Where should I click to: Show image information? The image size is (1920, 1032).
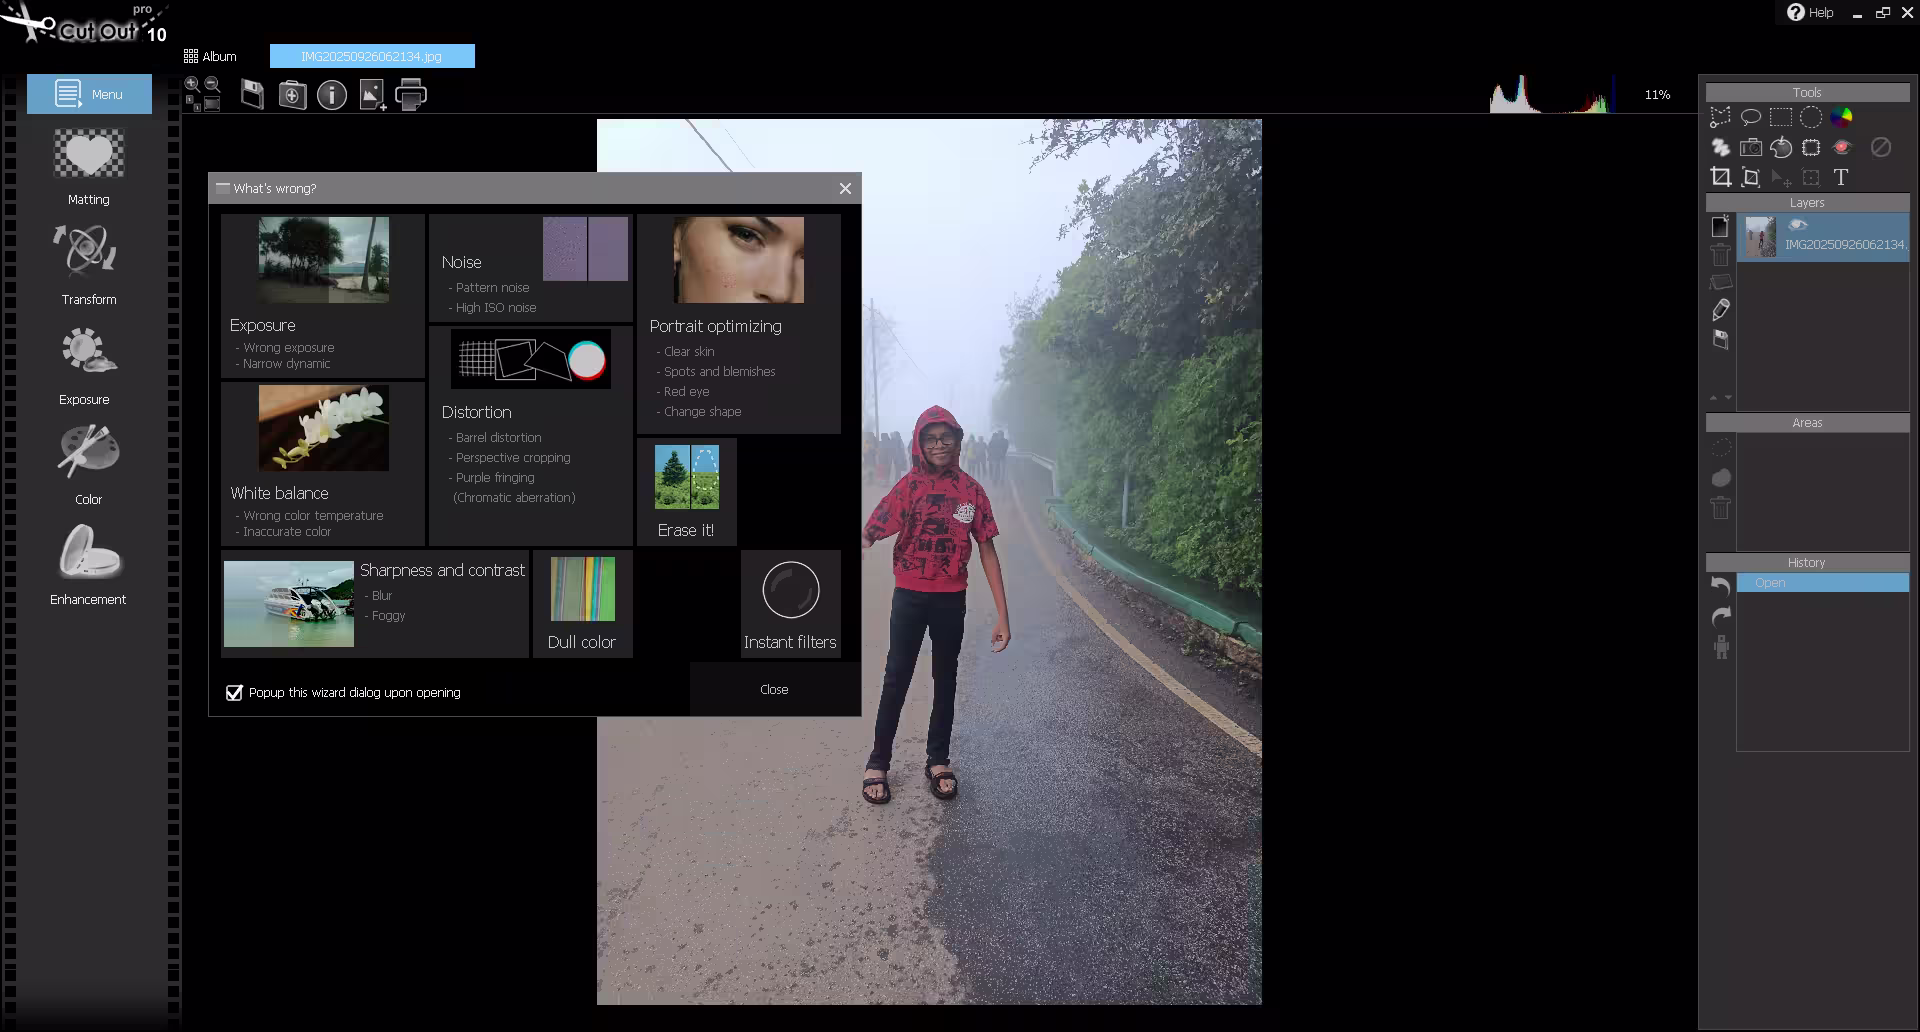pos(332,95)
